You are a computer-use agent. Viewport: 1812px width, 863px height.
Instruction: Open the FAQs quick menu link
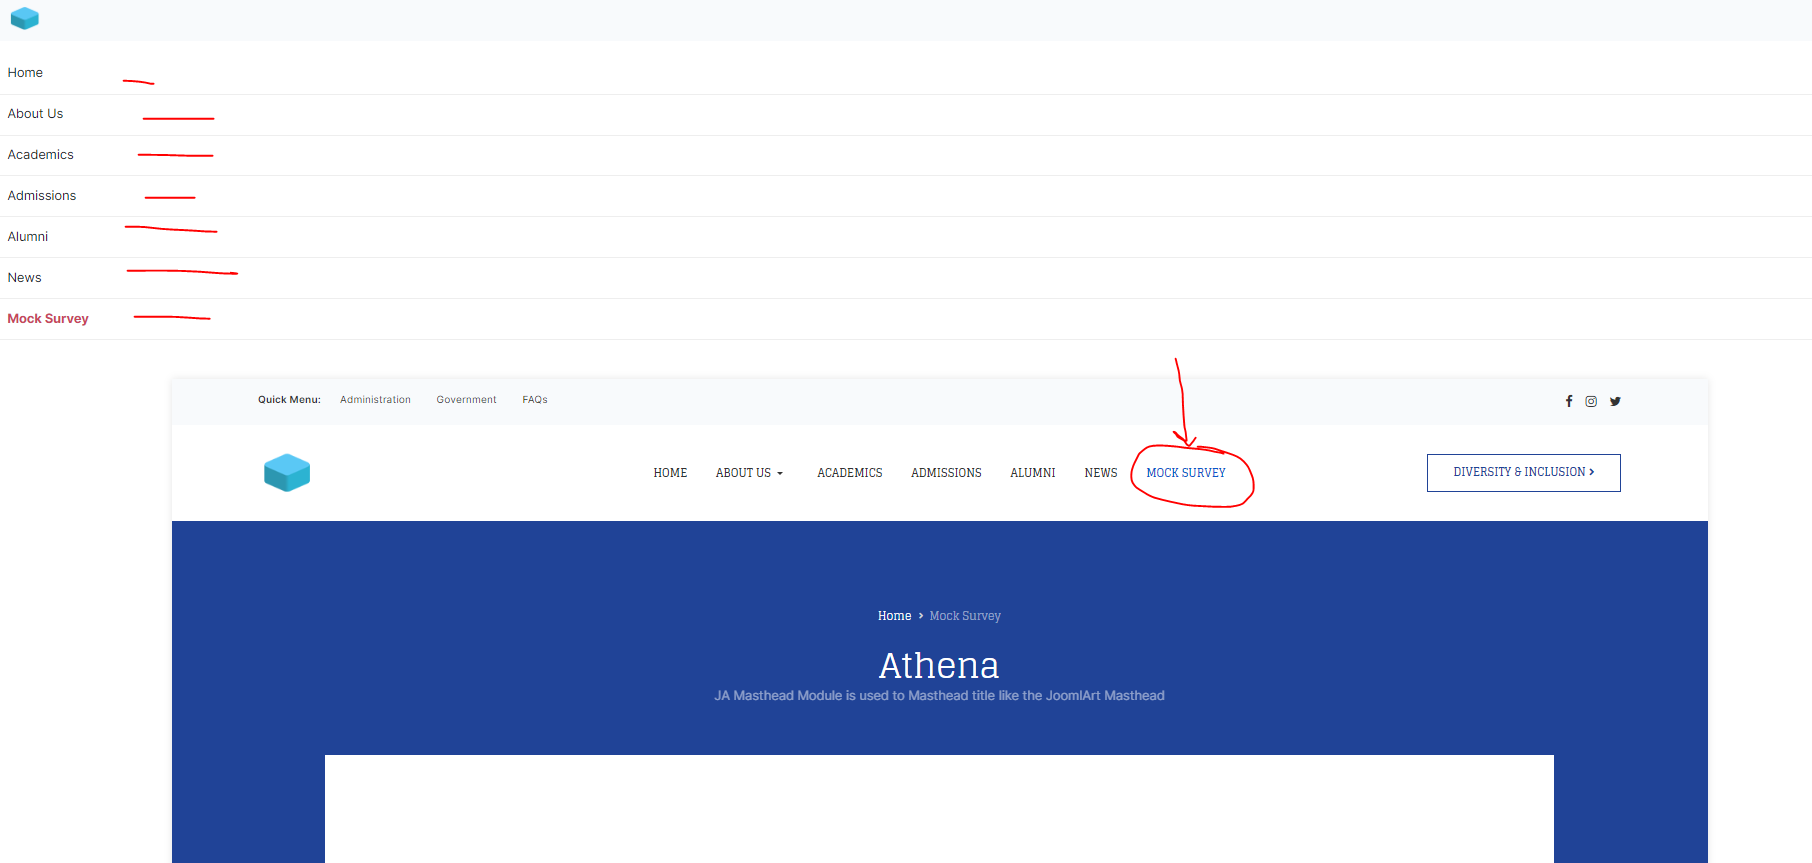pos(535,400)
